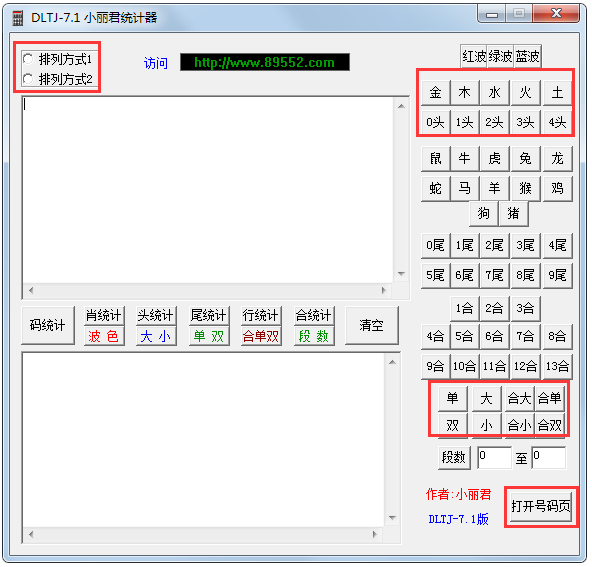592x567 pixels.
Task: Minimize the DLTJ-7.1 window
Action: click(x=492, y=14)
